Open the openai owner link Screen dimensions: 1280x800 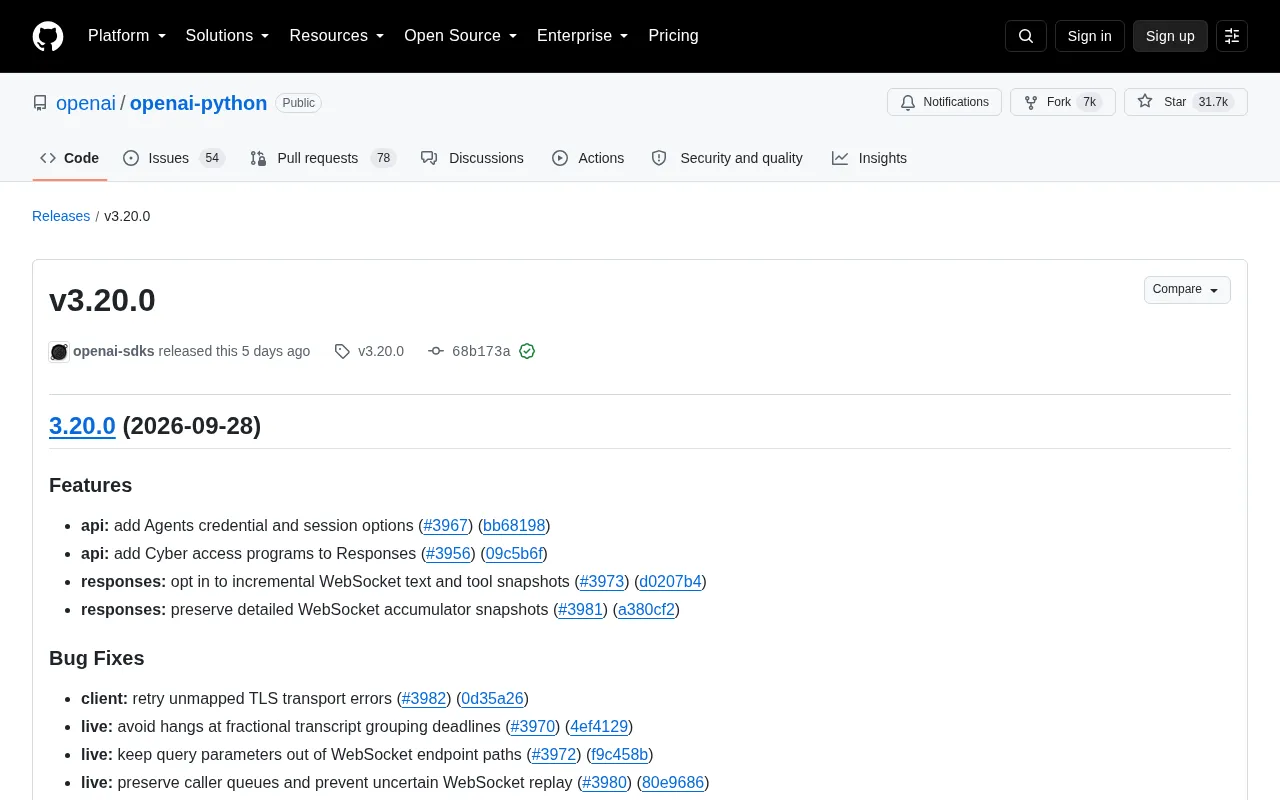(x=86, y=103)
